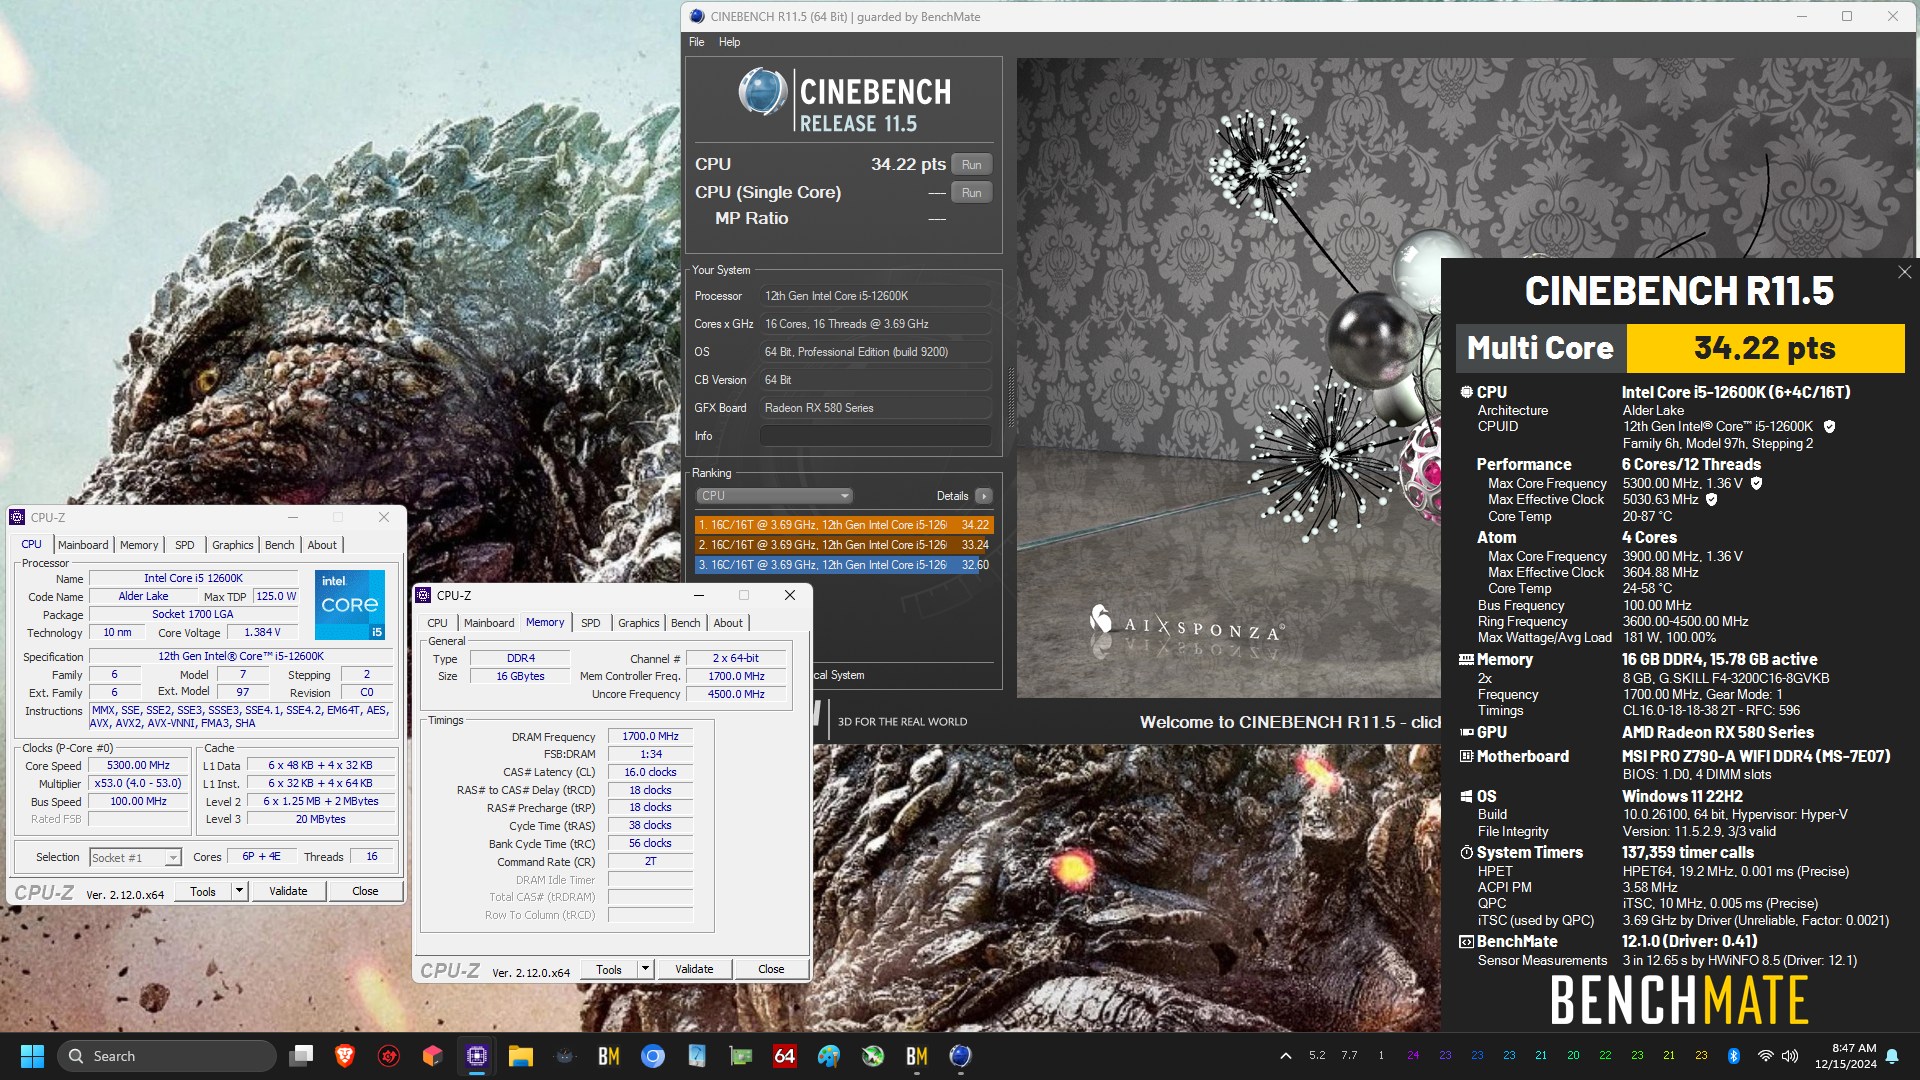Image resolution: width=1920 pixels, height=1080 pixels.
Task: Open the volume control in the tray
Action: [1790, 1056]
